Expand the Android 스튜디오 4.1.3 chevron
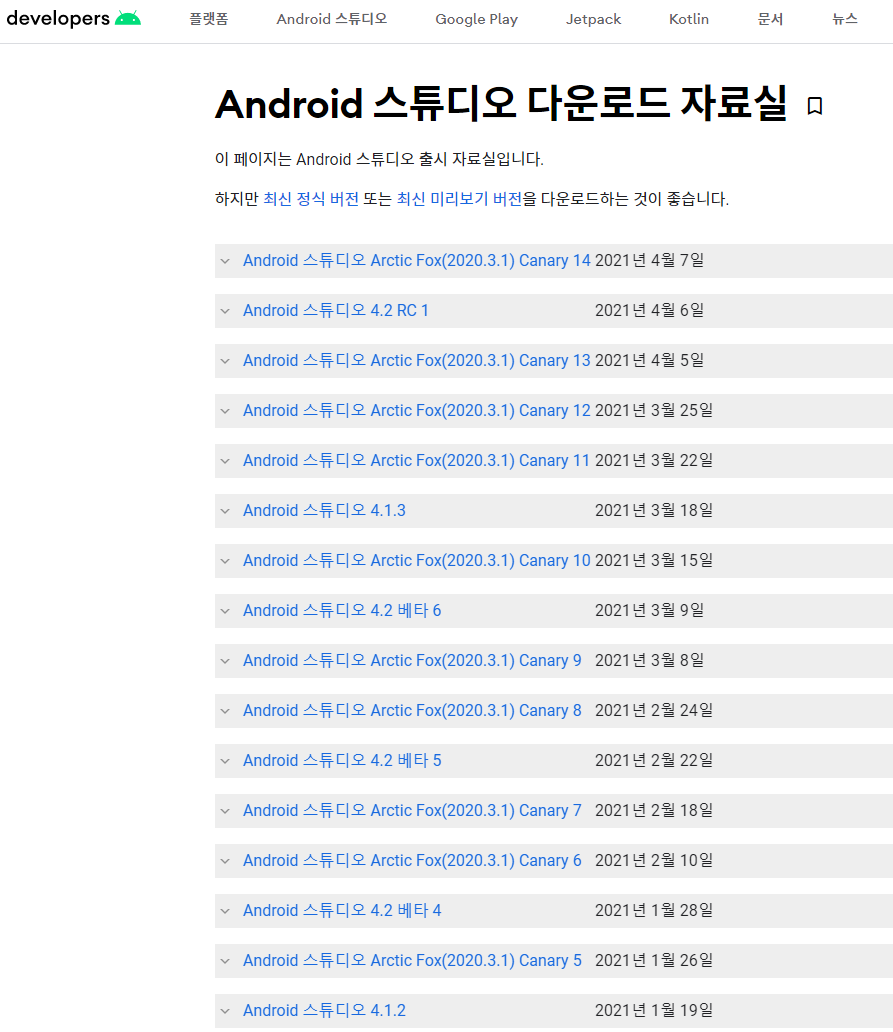Viewport: 893px width, 1032px height. coord(225,511)
